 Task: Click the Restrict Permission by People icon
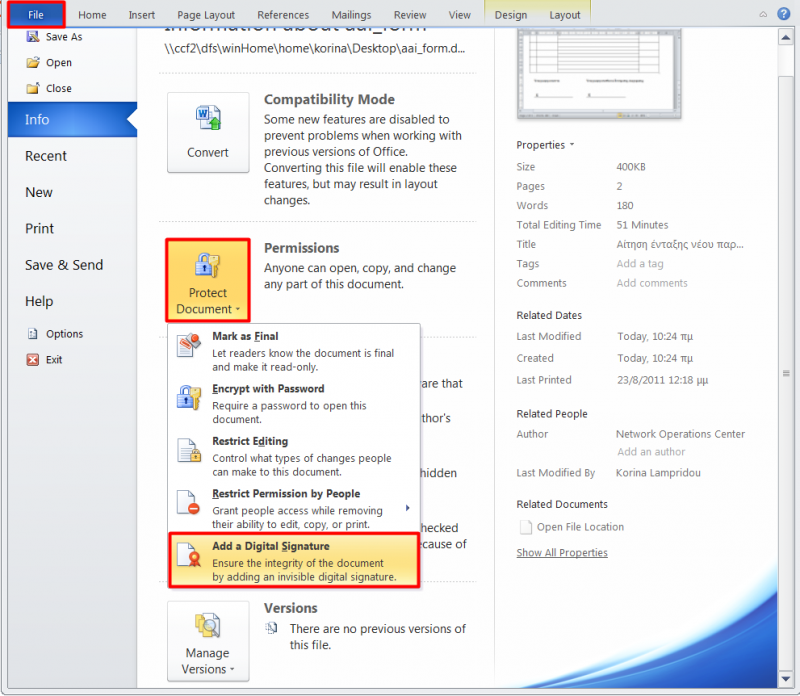pyautogui.click(x=188, y=503)
